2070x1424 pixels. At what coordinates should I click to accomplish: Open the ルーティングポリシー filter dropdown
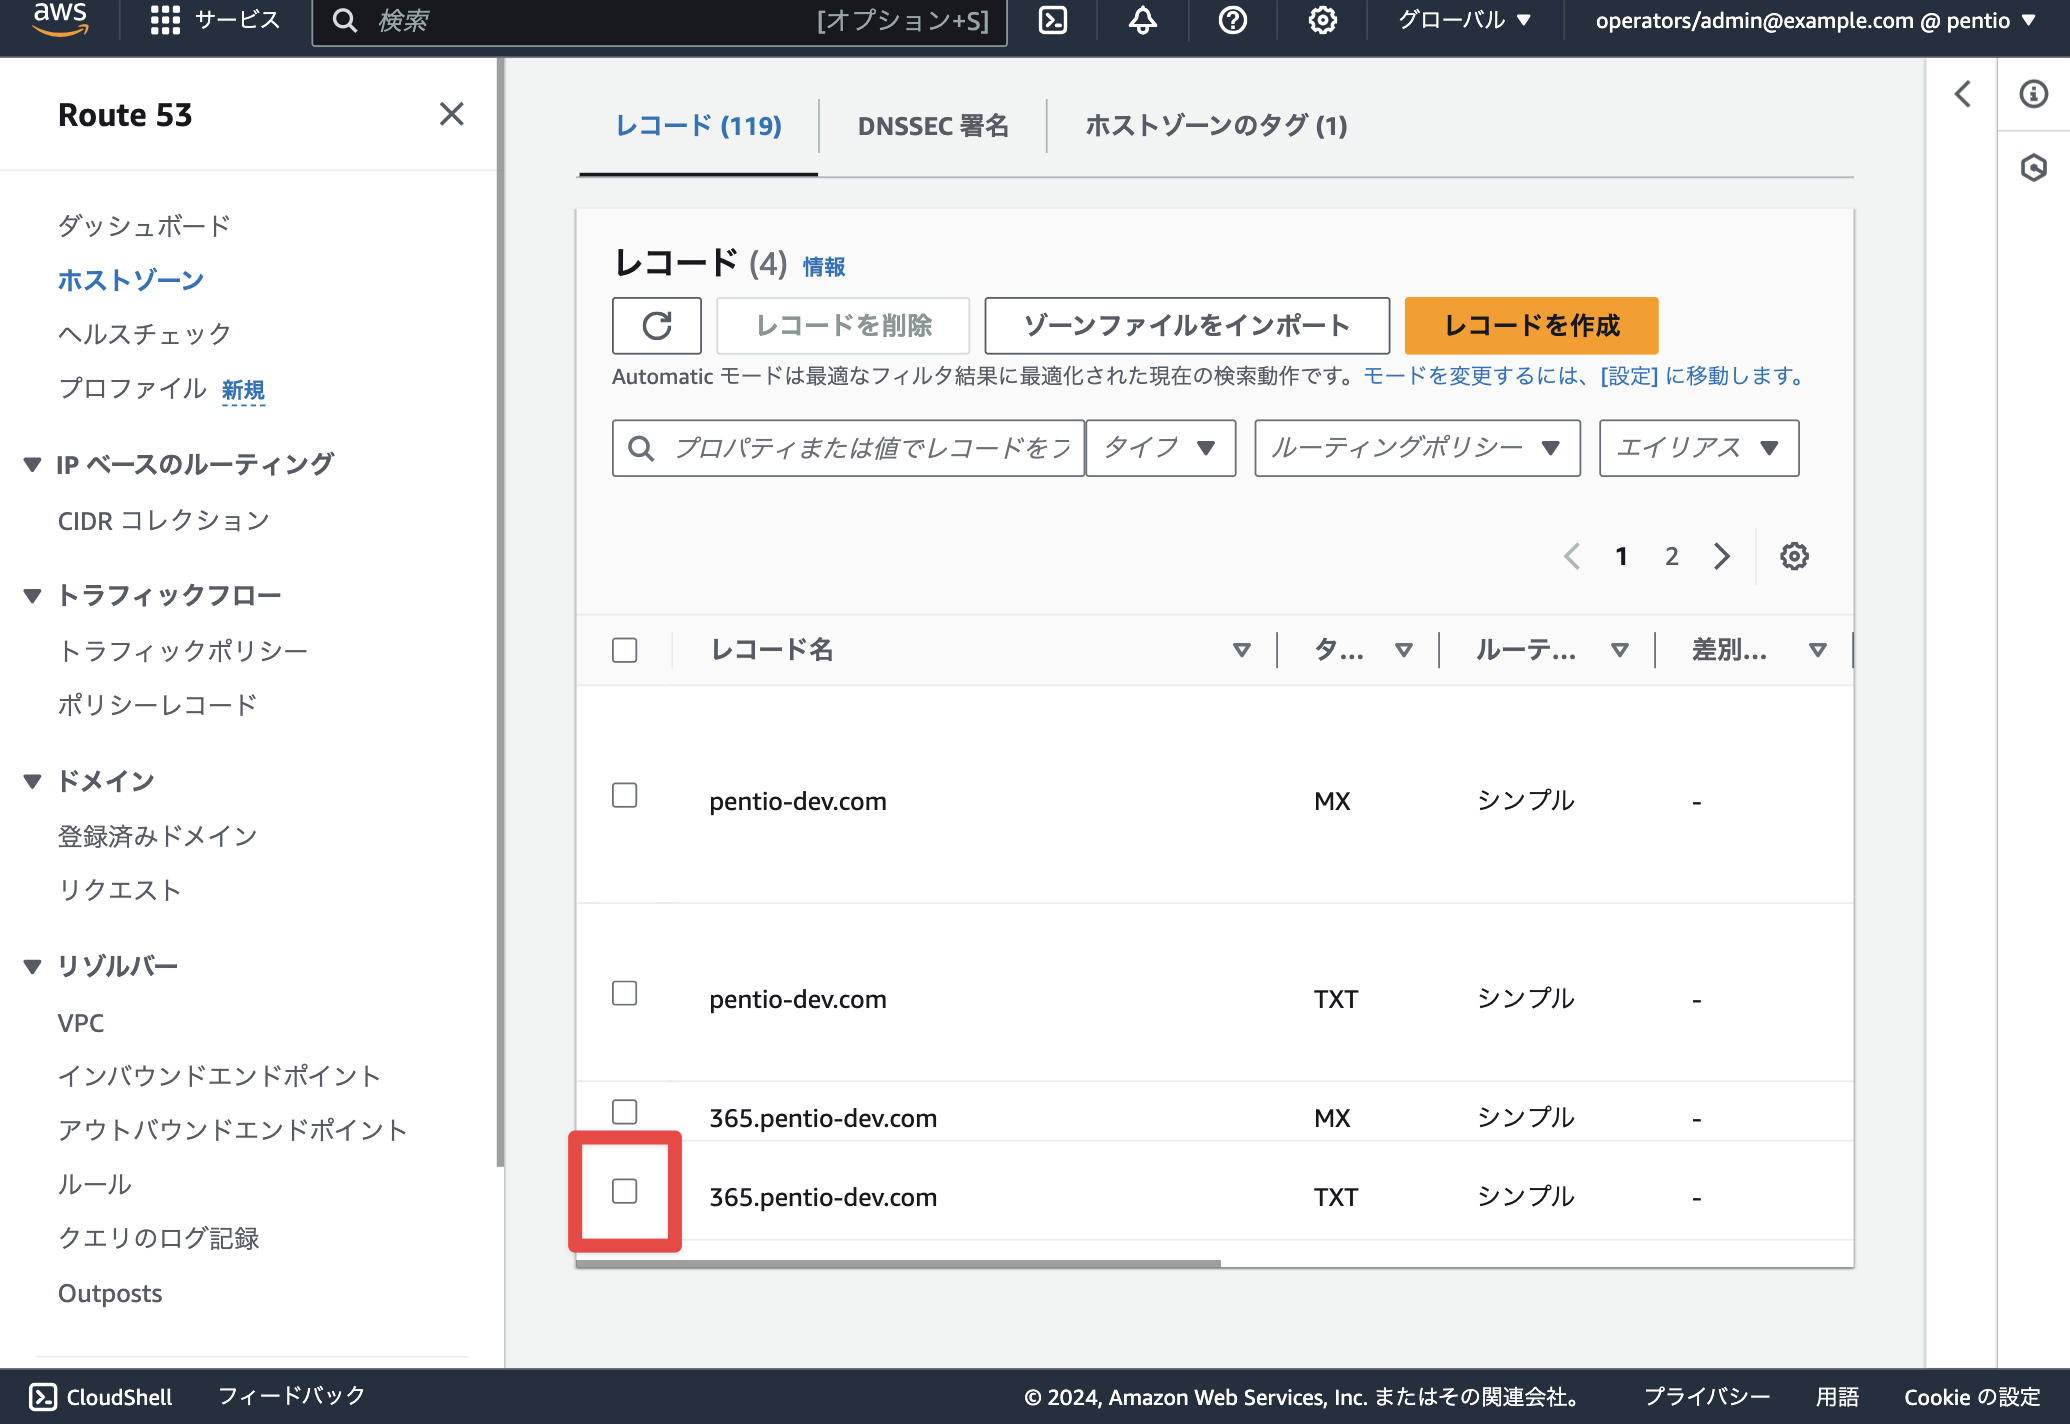point(1417,448)
